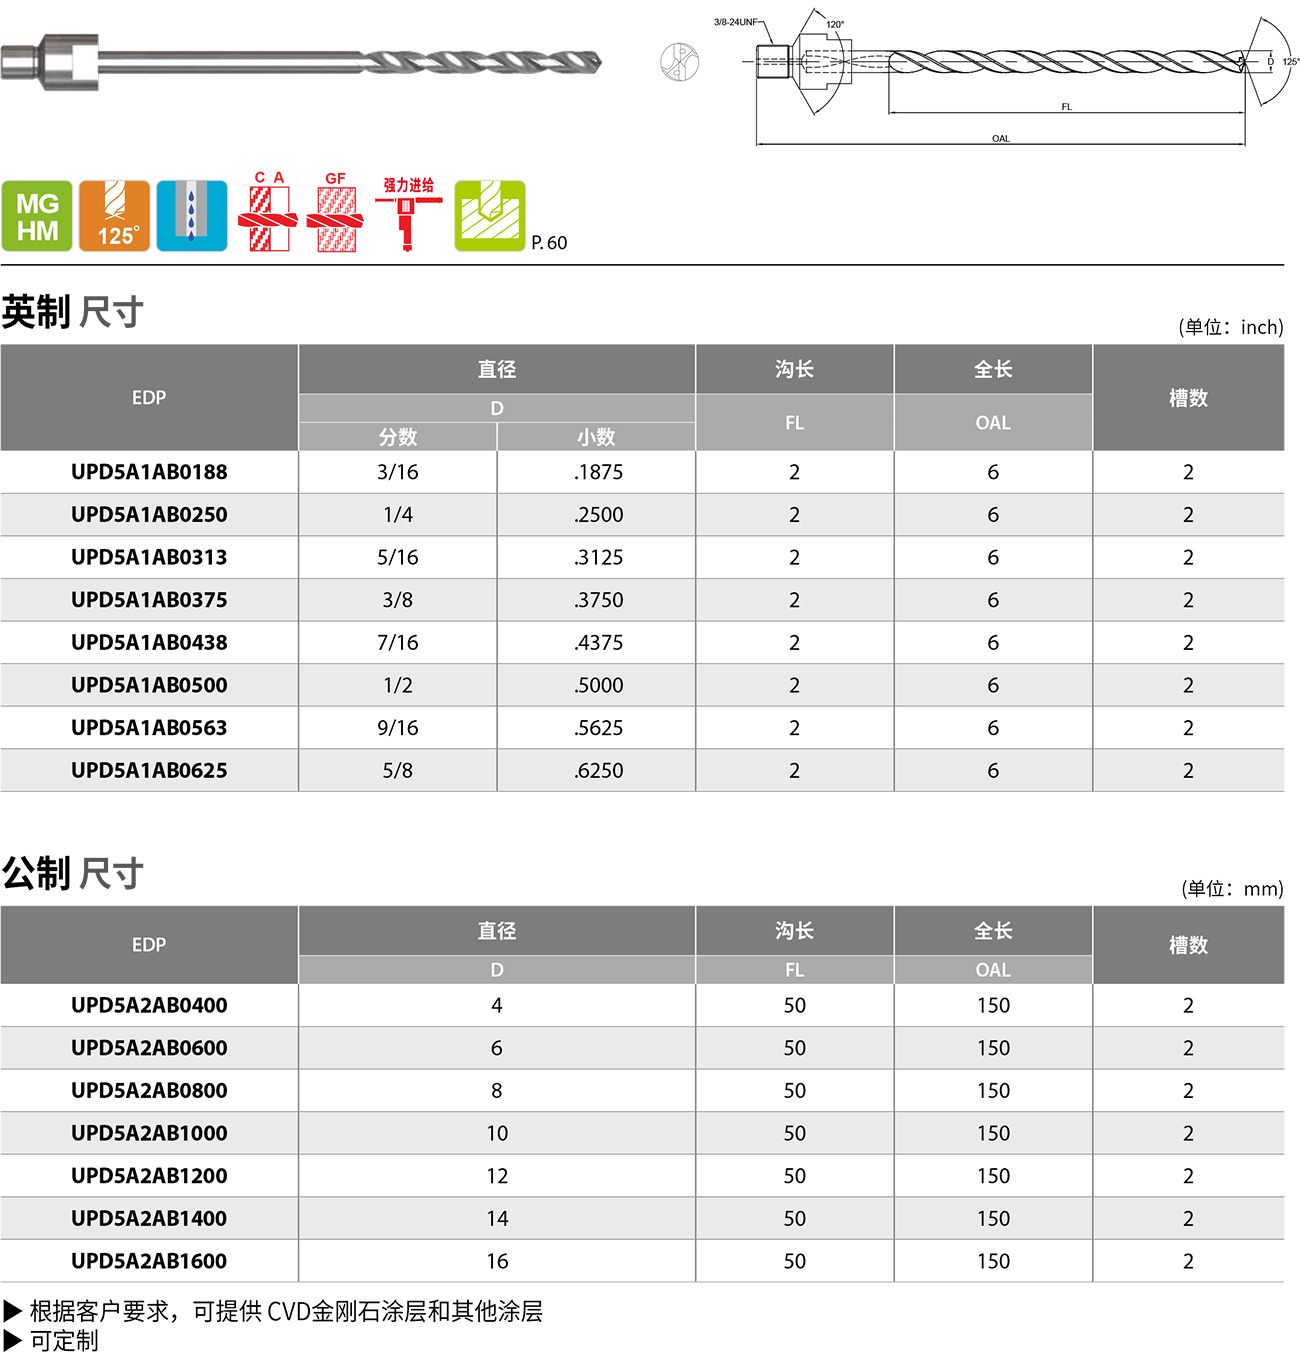Select part number UPD5A2AB1400

tap(149, 1219)
